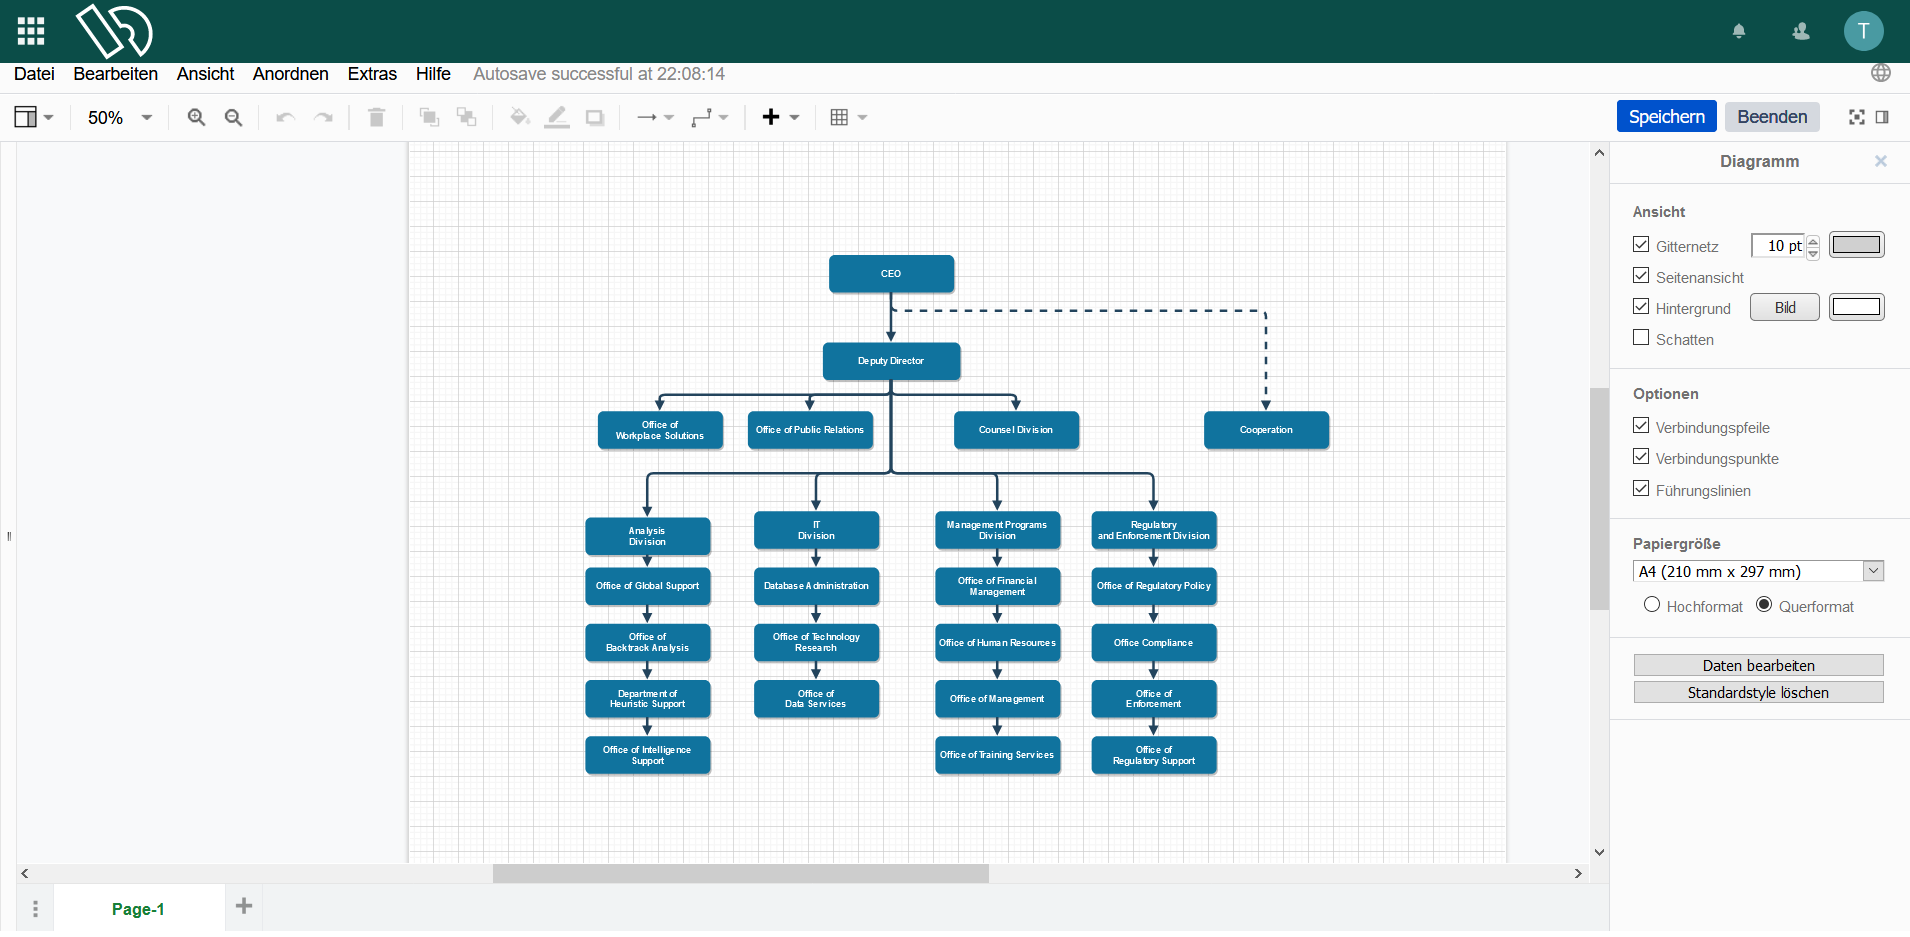1910x937 pixels.
Task: Click the shadow toolbar icon
Action: (595, 117)
